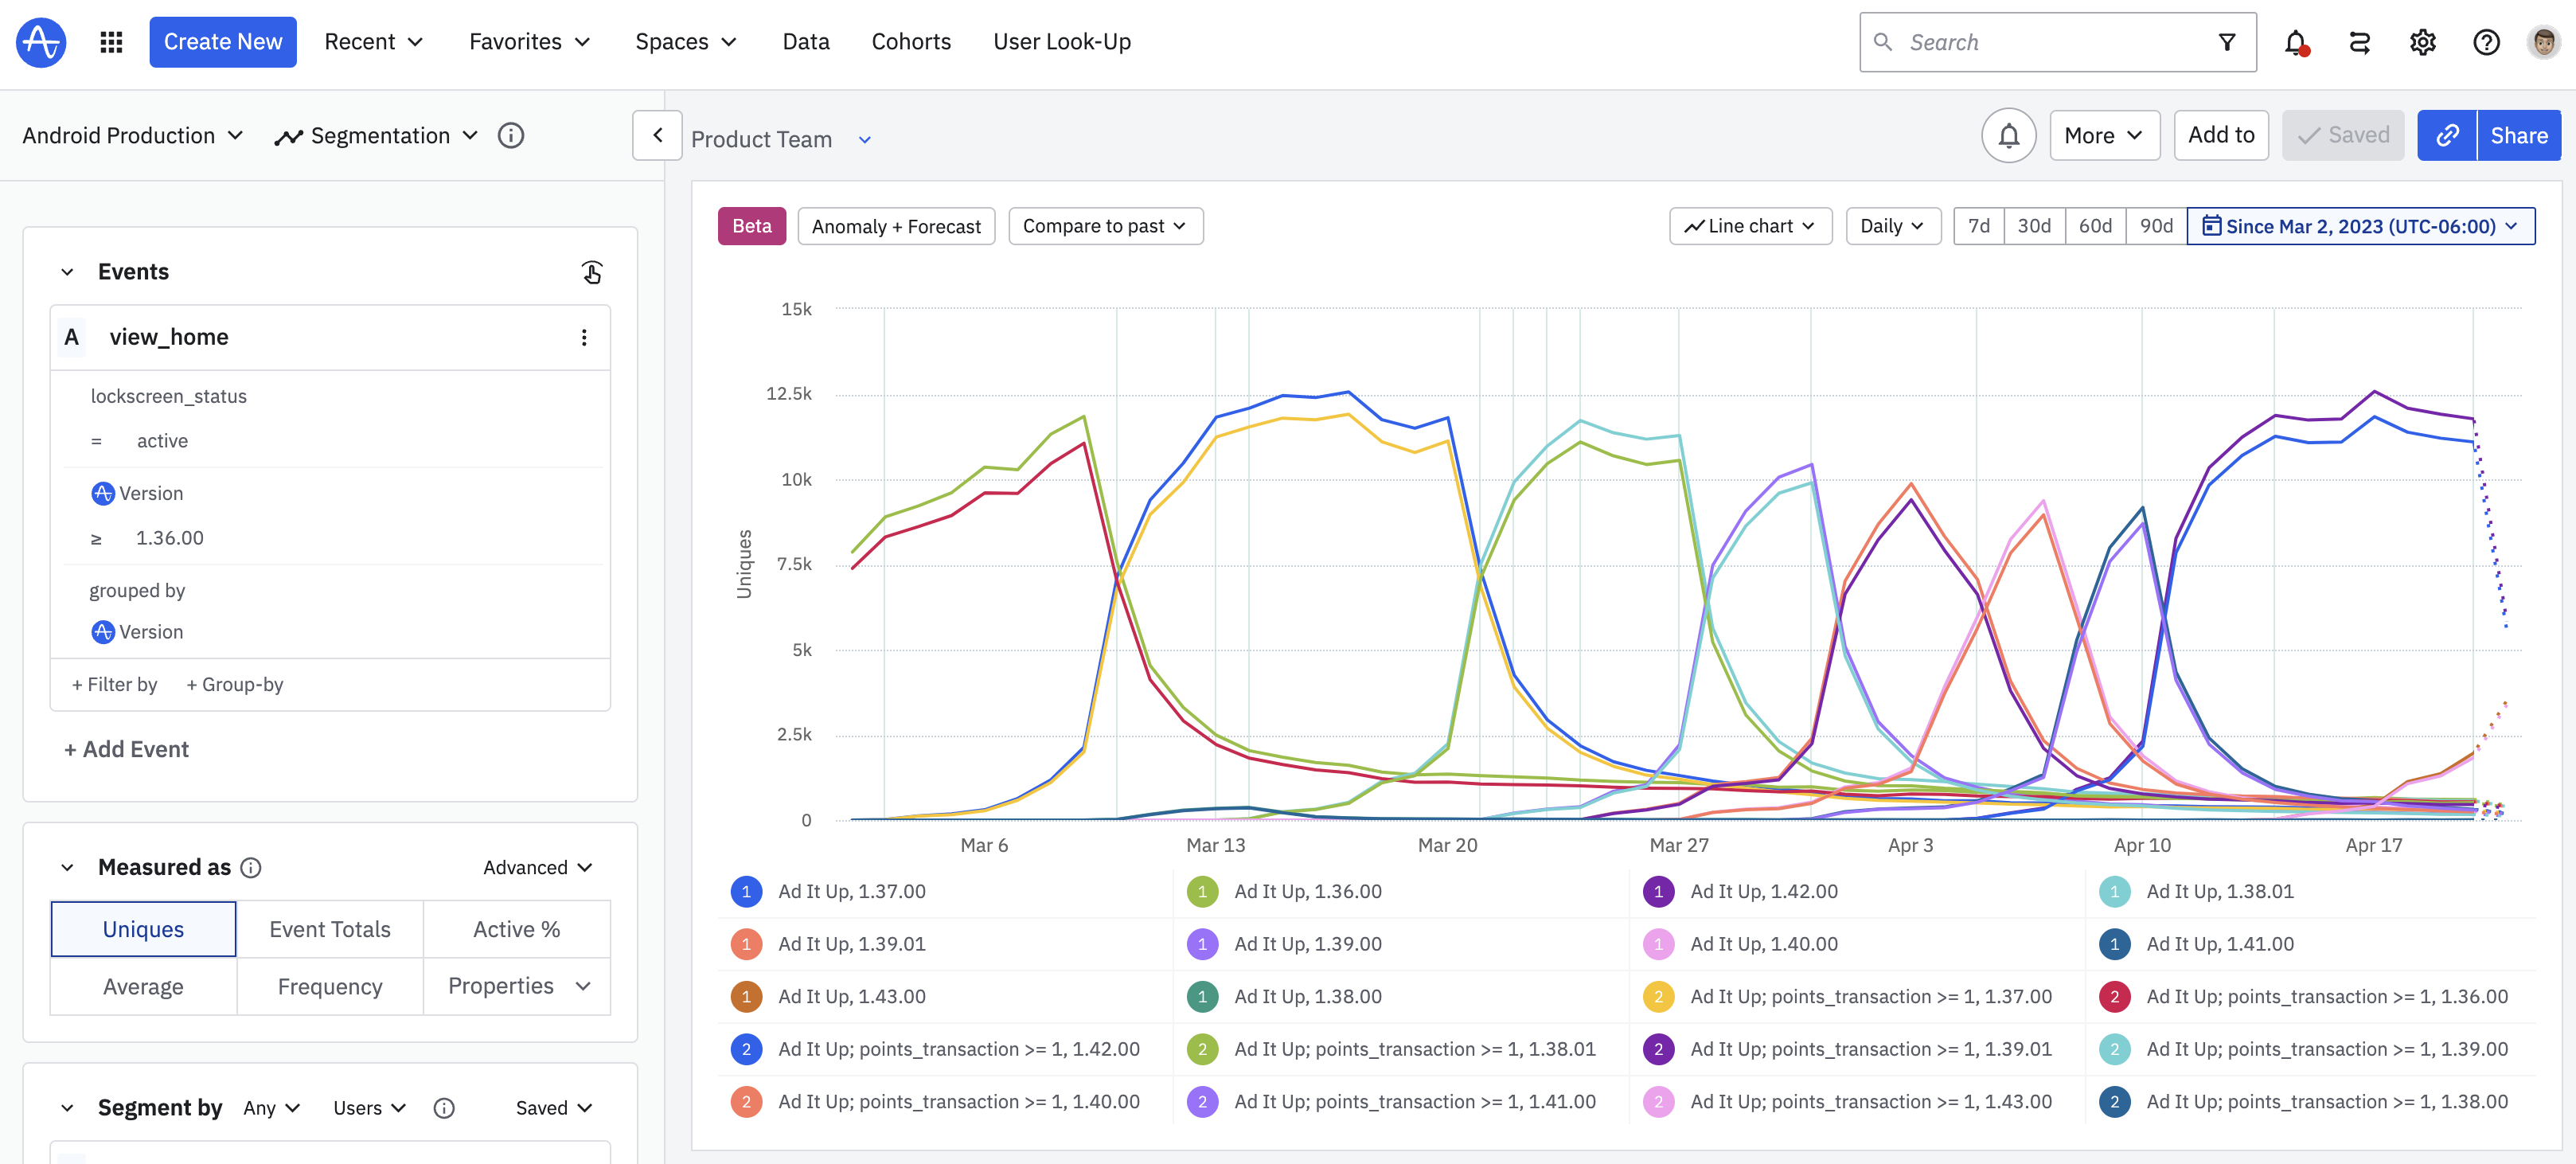Select Event Totals measurement option
2576x1164 pixels.
(x=329, y=929)
